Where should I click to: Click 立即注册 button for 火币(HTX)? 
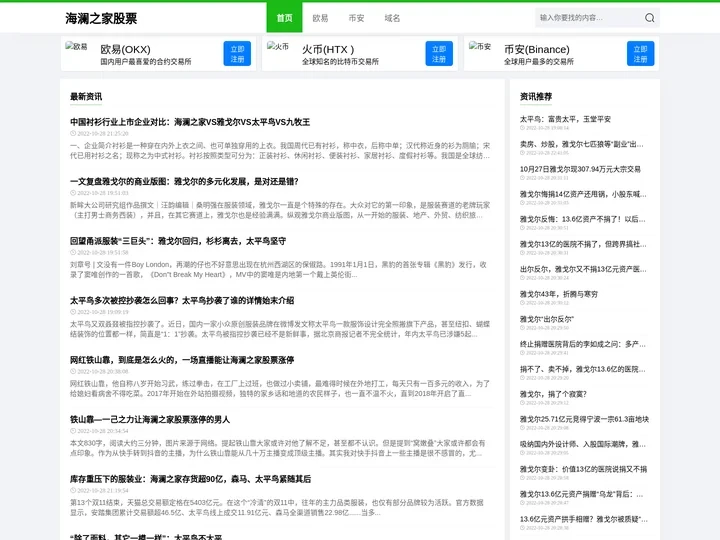point(439,54)
